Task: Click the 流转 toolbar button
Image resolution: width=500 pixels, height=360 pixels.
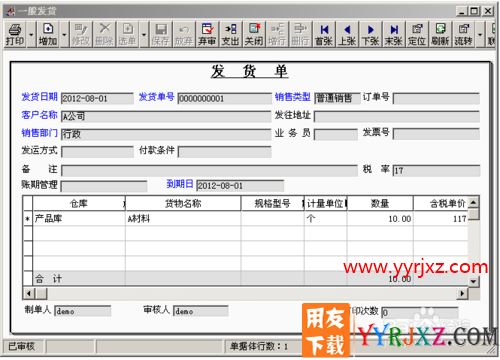Action: coord(464,34)
